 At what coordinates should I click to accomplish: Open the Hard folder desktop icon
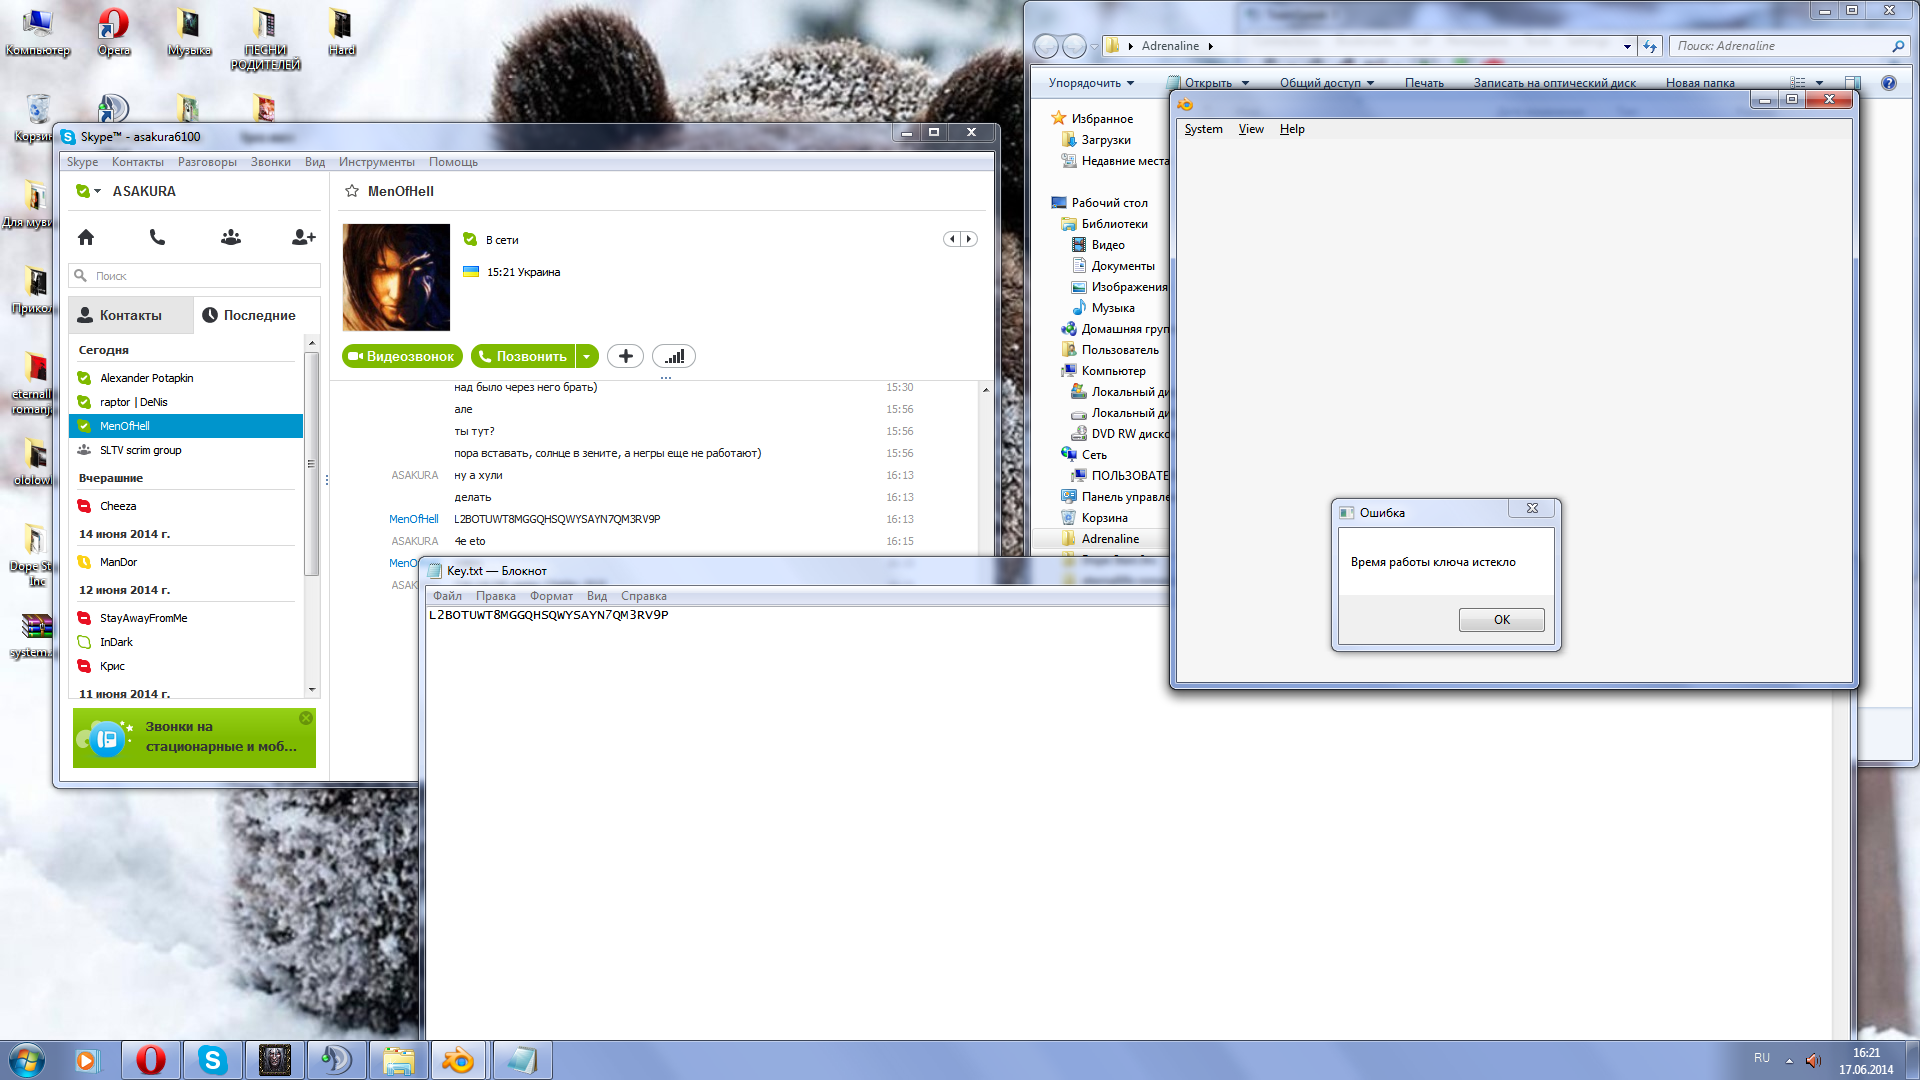point(341,33)
